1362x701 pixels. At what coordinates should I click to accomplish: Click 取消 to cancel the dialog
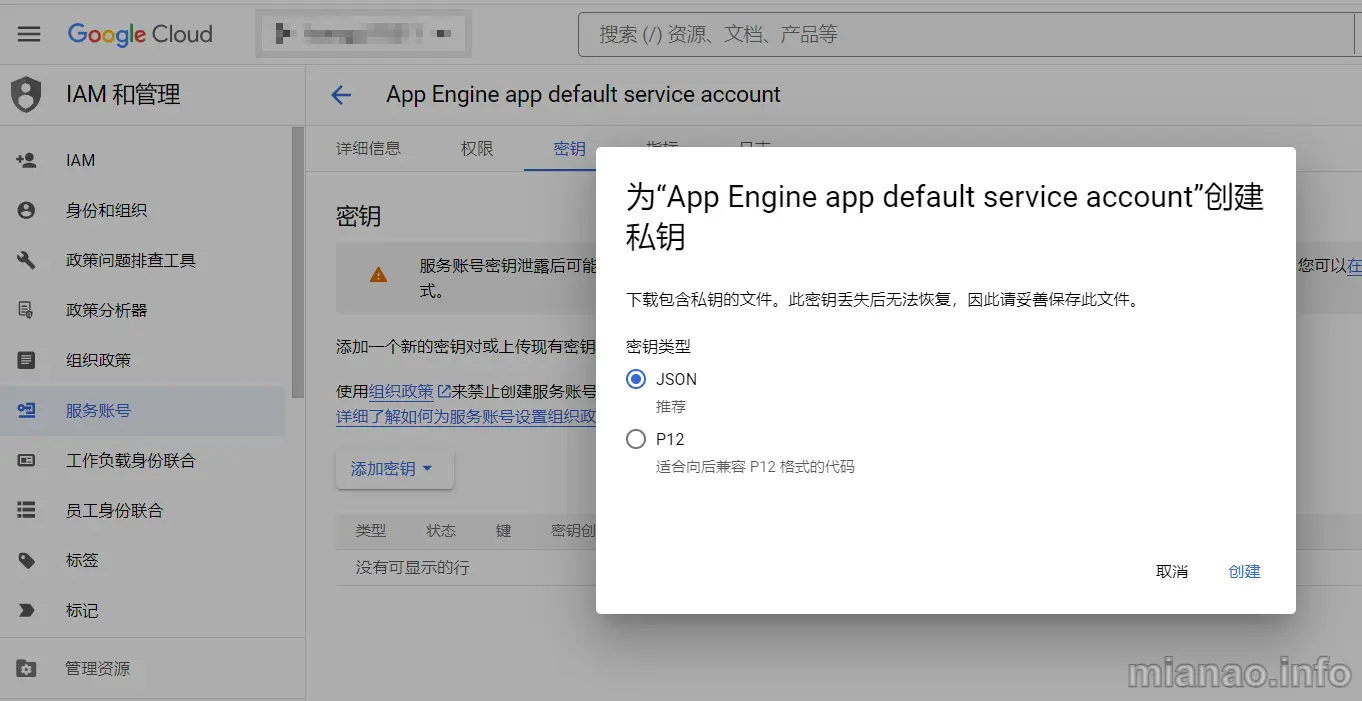coord(1172,571)
